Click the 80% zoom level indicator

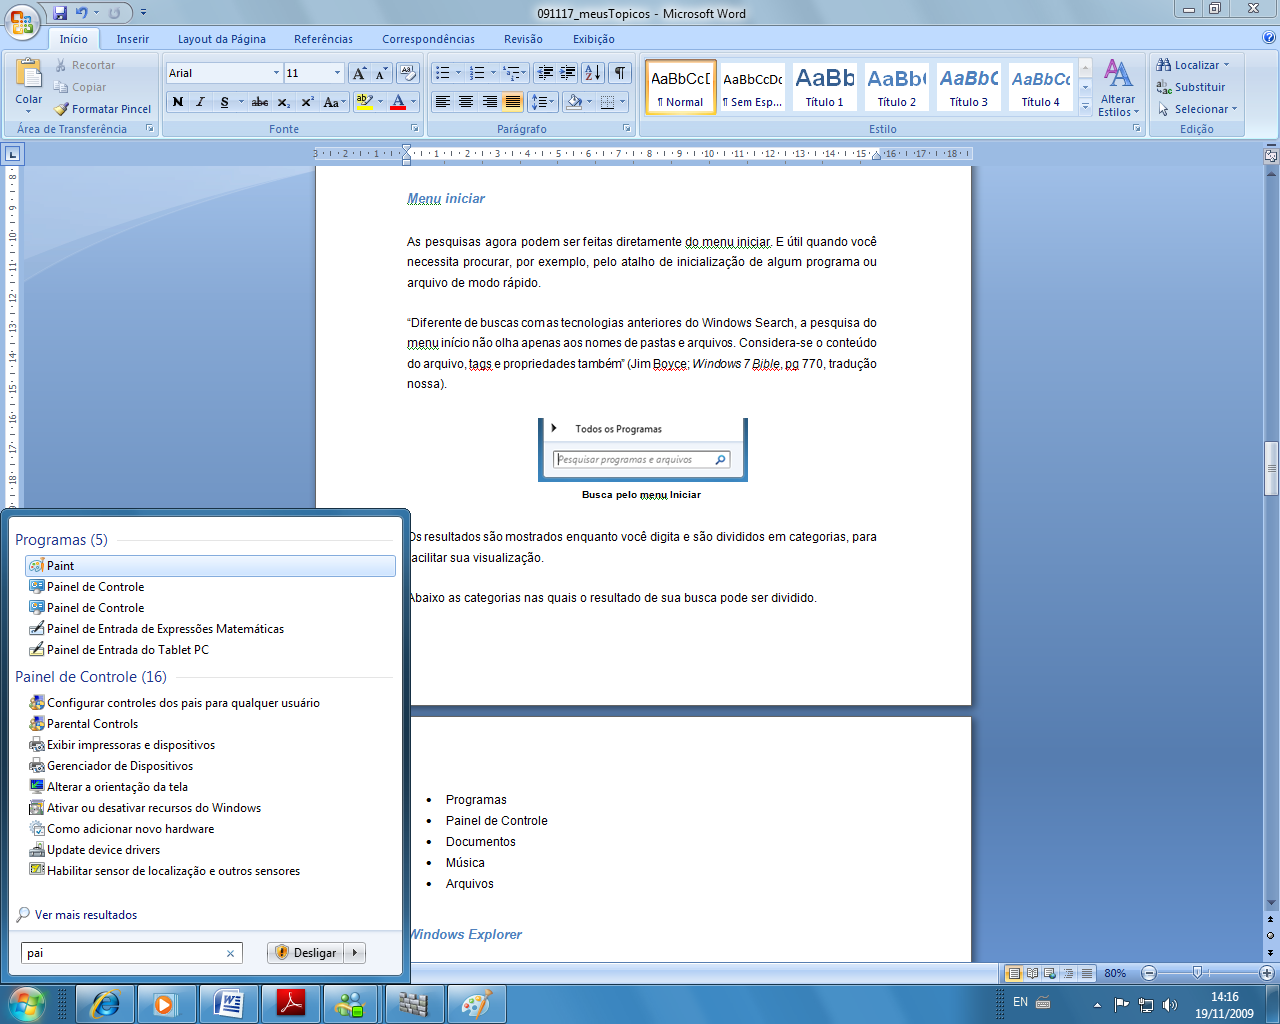[x=1115, y=973]
